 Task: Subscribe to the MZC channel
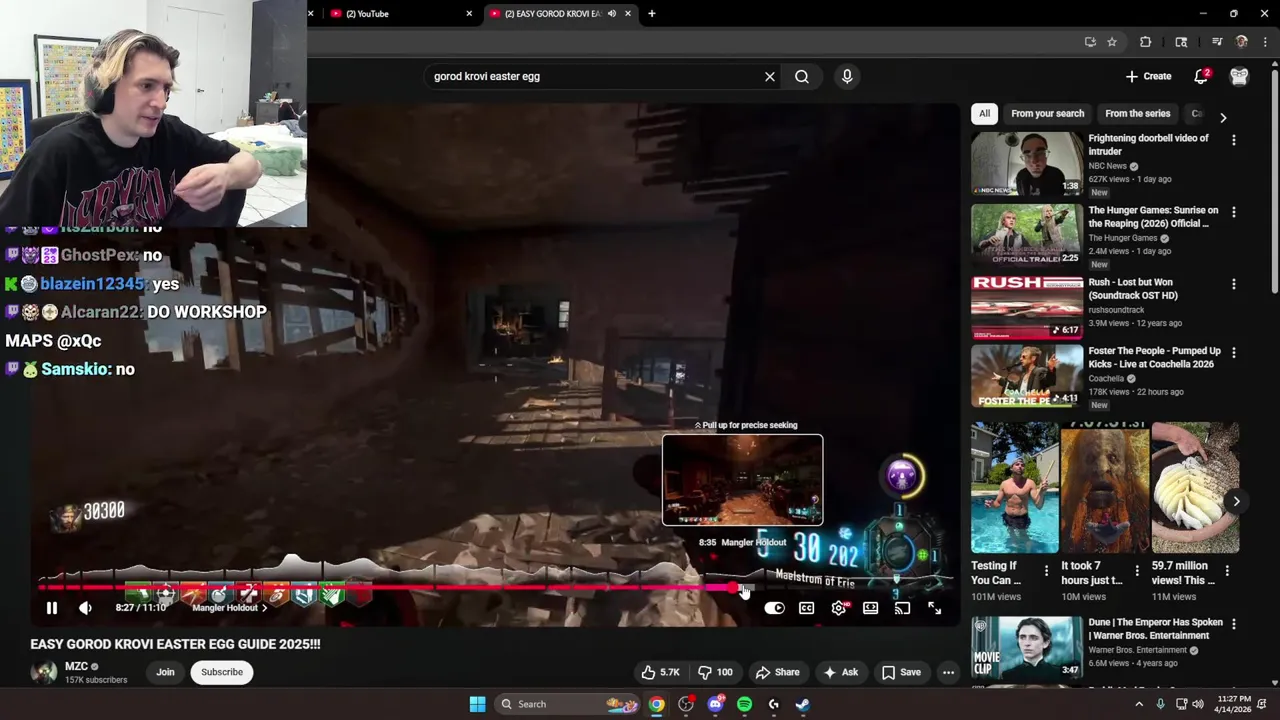222,672
